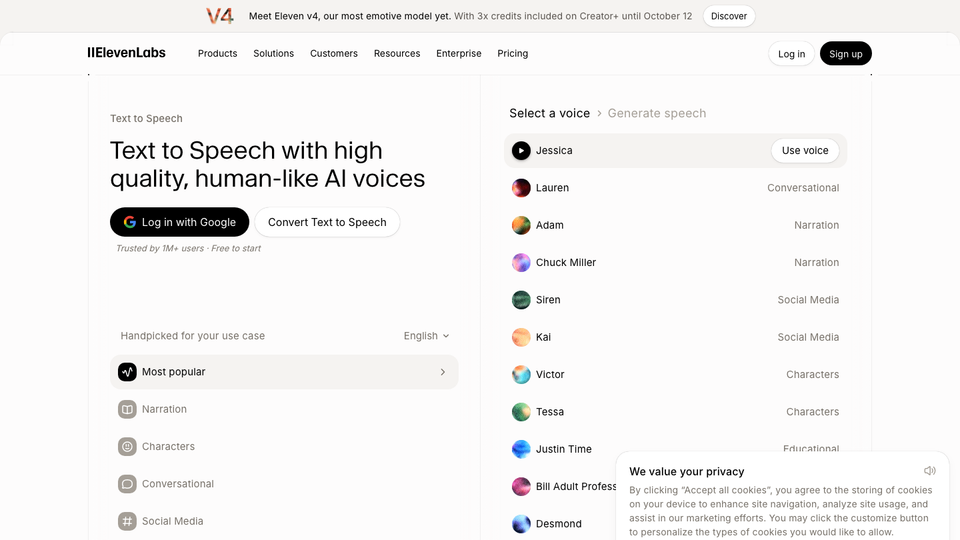
Task: Select the Justin Time voice name
Action: tap(564, 449)
